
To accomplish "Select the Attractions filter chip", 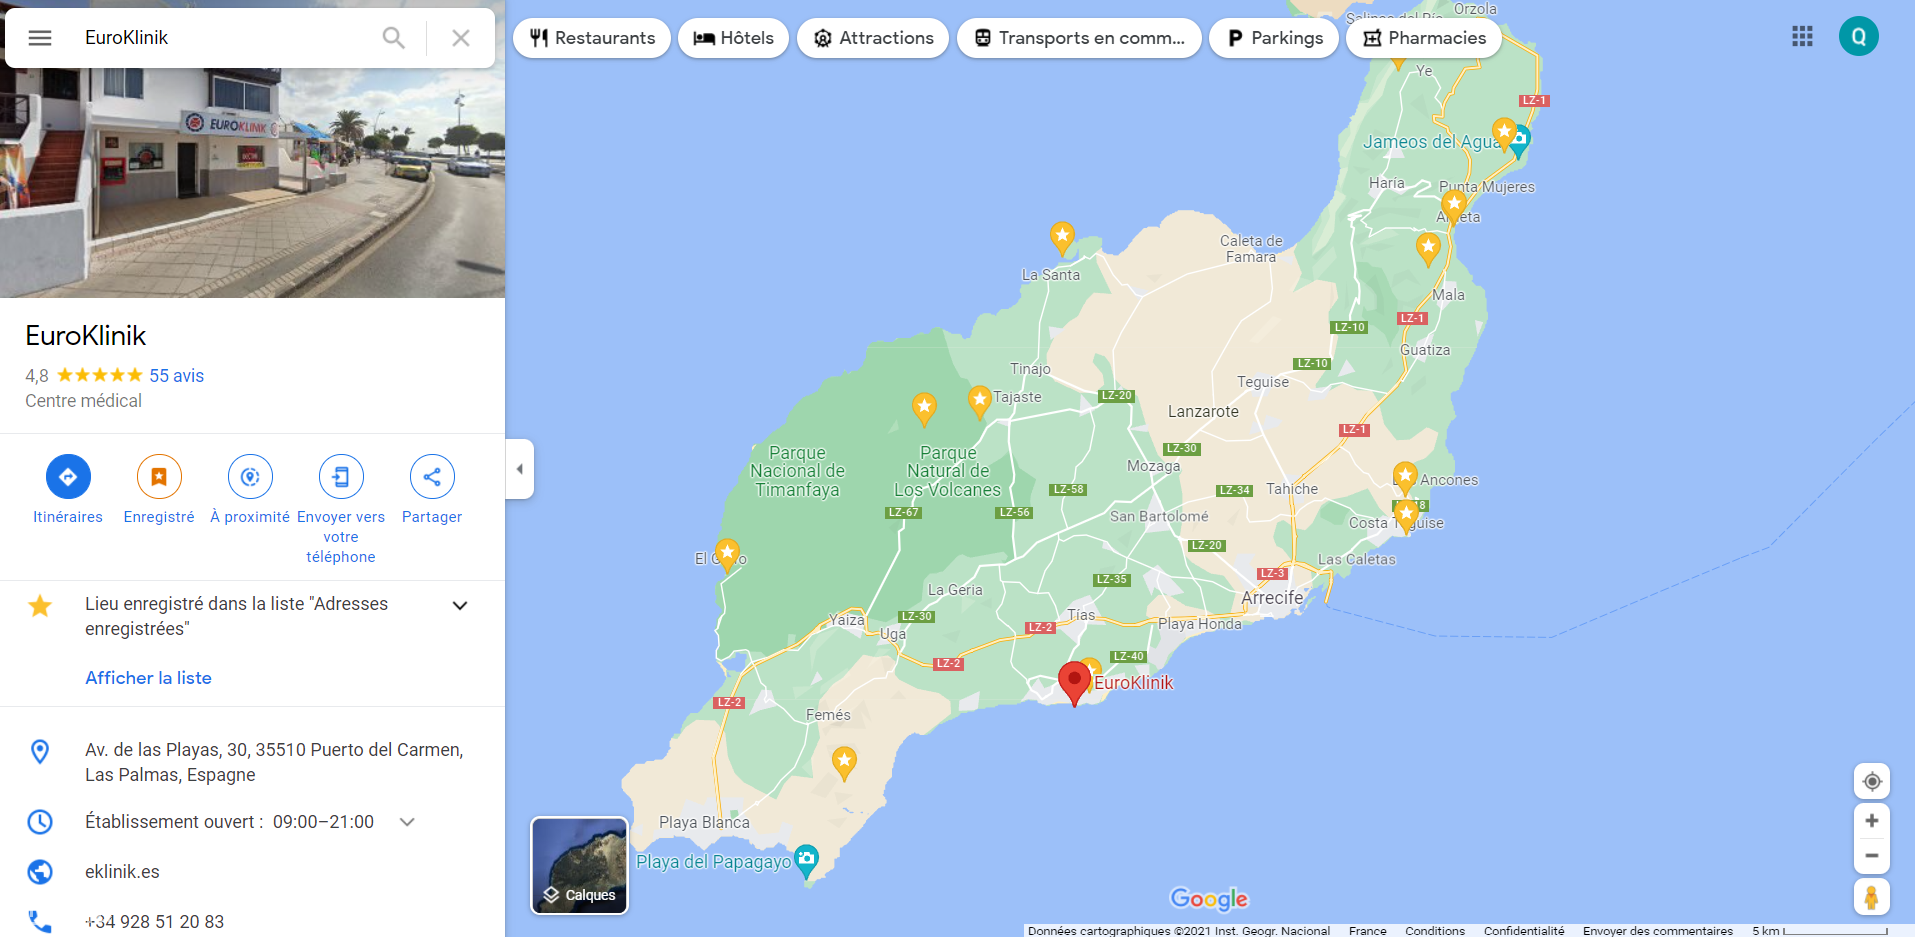I will pyautogui.click(x=873, y=38).
